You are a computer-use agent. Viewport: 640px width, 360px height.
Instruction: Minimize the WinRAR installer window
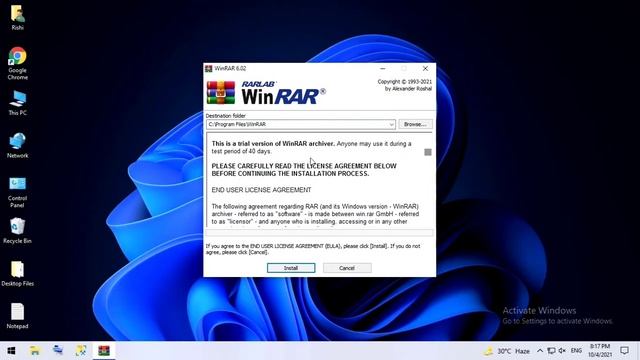tap(382, 68)
